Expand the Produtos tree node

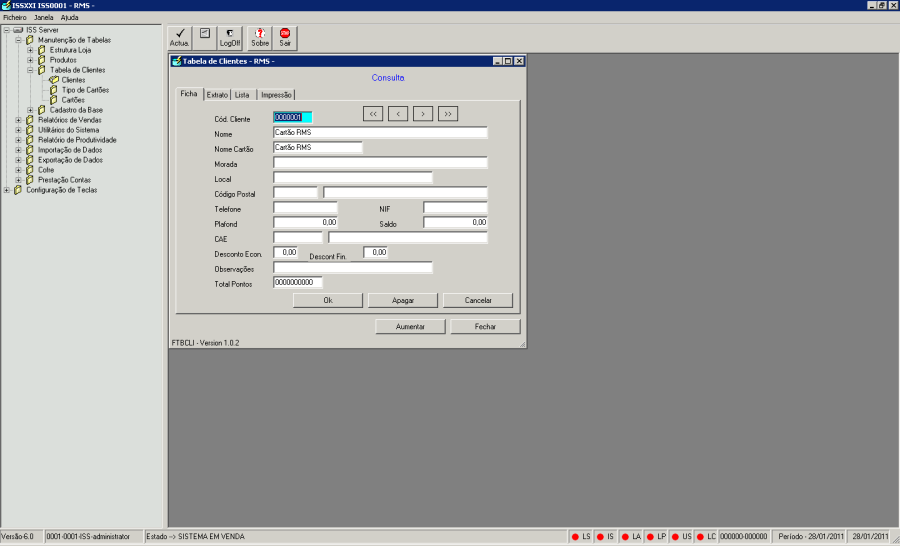coord(30,60)
